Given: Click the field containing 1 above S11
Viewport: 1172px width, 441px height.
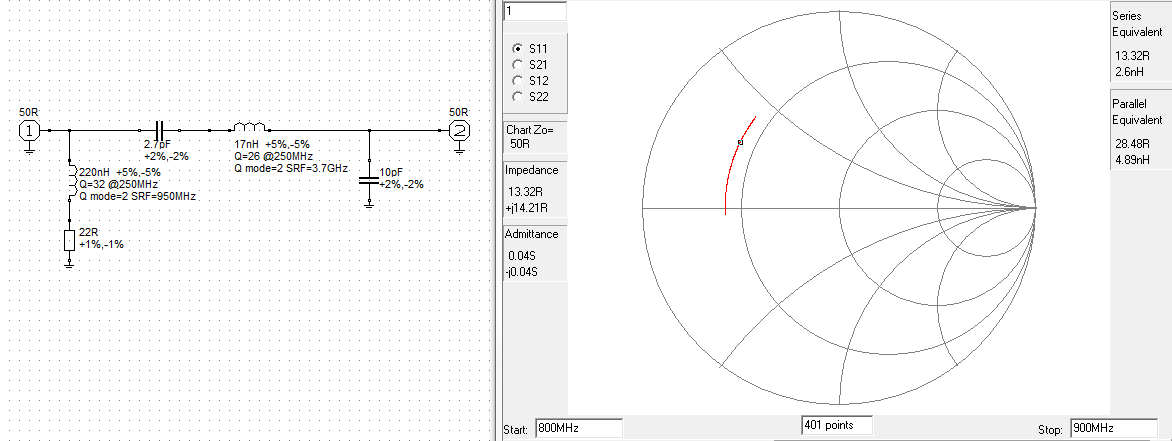Looking at the screenshot, I should pyautogui.click(x=535, y=10).
